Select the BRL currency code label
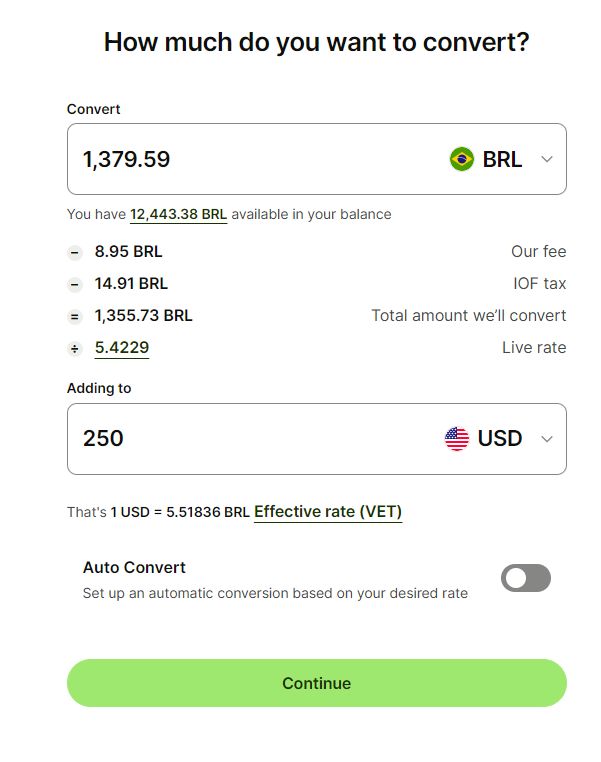 pyautogui.click(x=502, y=159)
